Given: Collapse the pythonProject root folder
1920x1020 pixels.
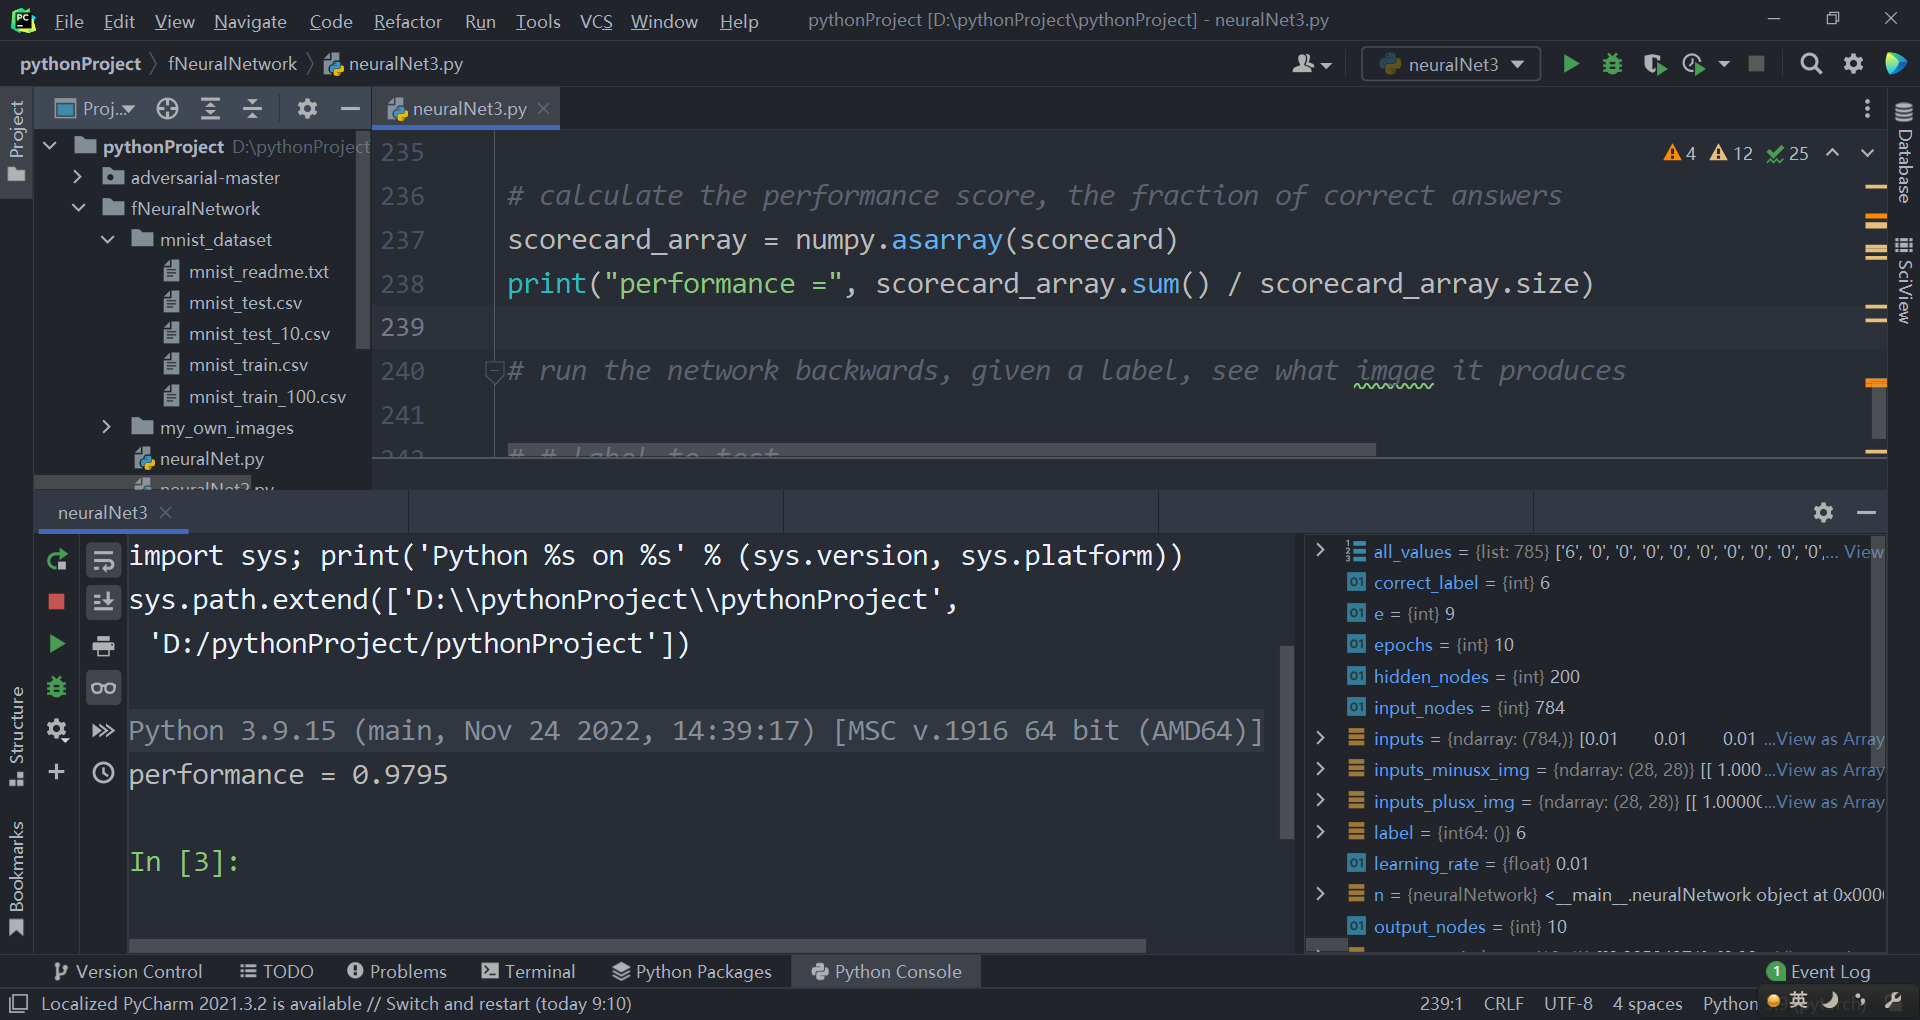Looking at the screenshot, I should tap(49, 146).
